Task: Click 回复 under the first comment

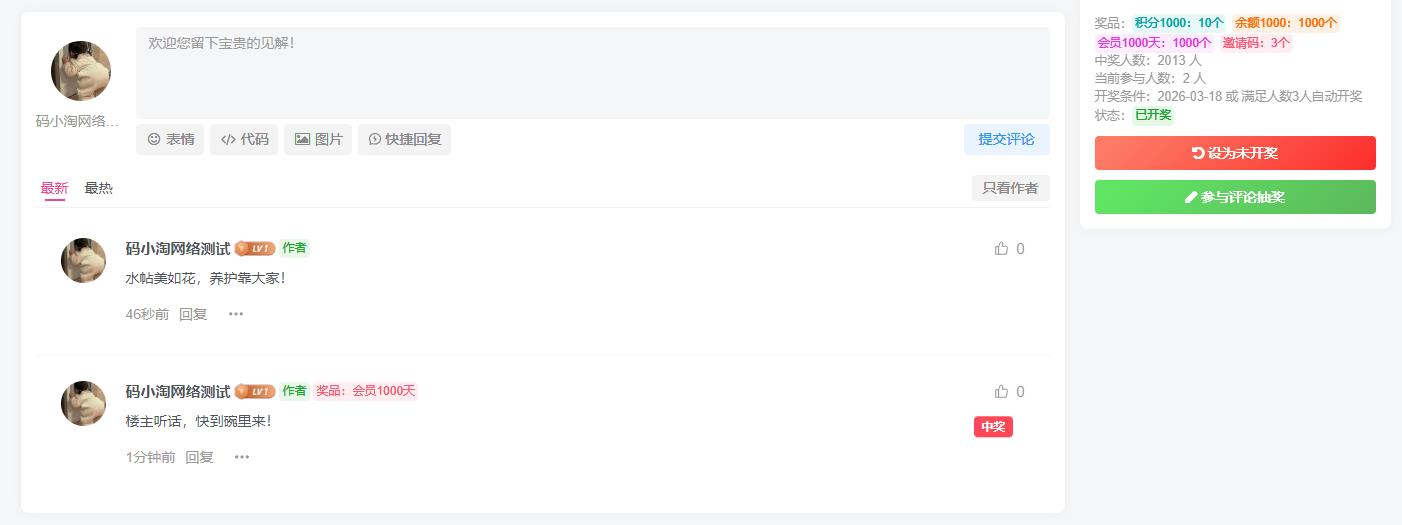Action: pos(193,314)
